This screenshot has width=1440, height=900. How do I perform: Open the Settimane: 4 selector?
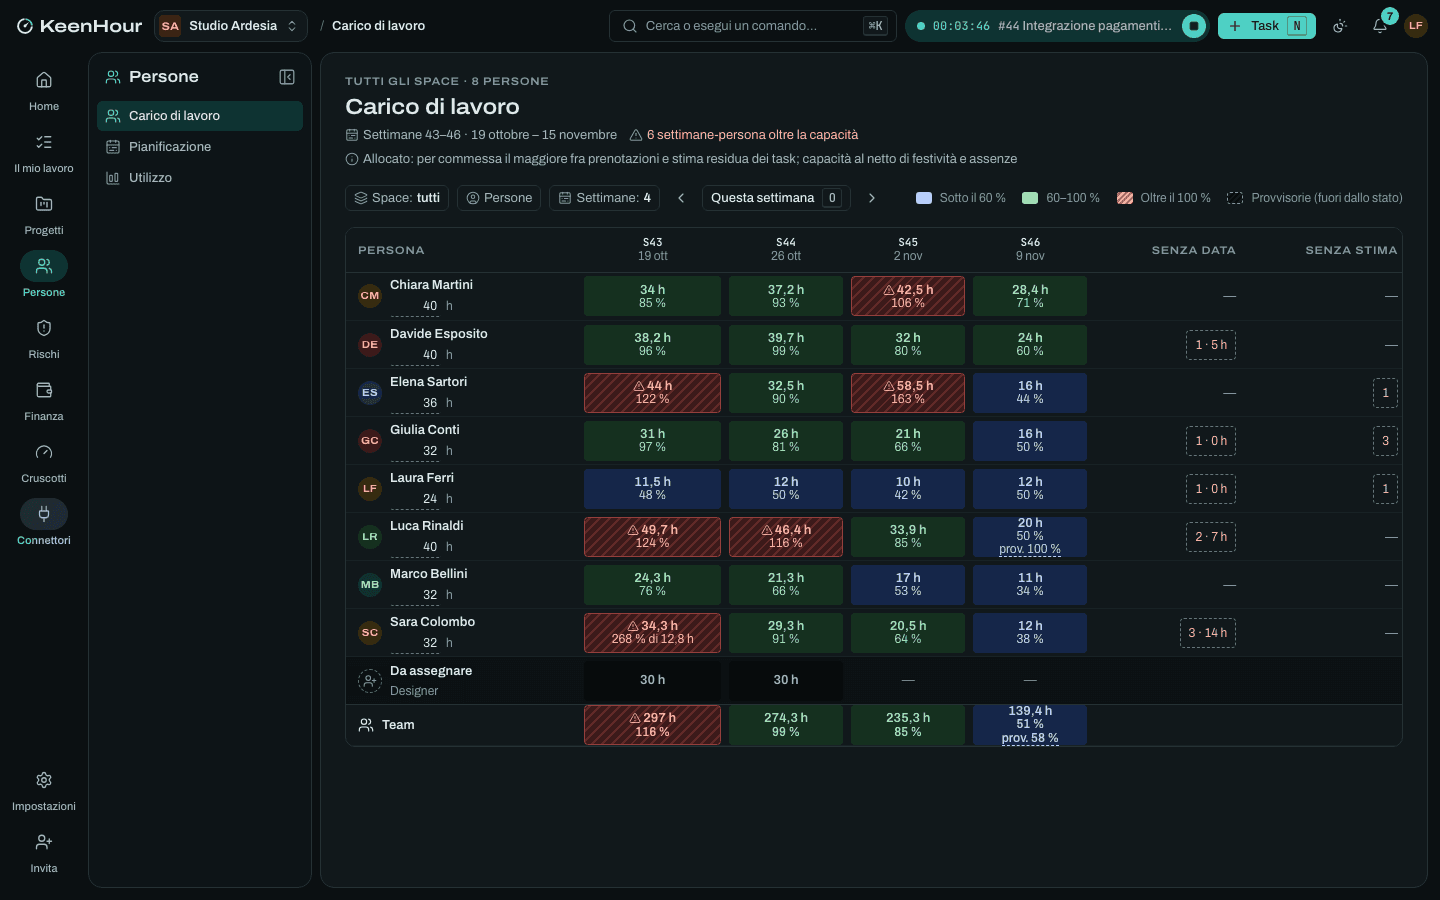(605, 198)
